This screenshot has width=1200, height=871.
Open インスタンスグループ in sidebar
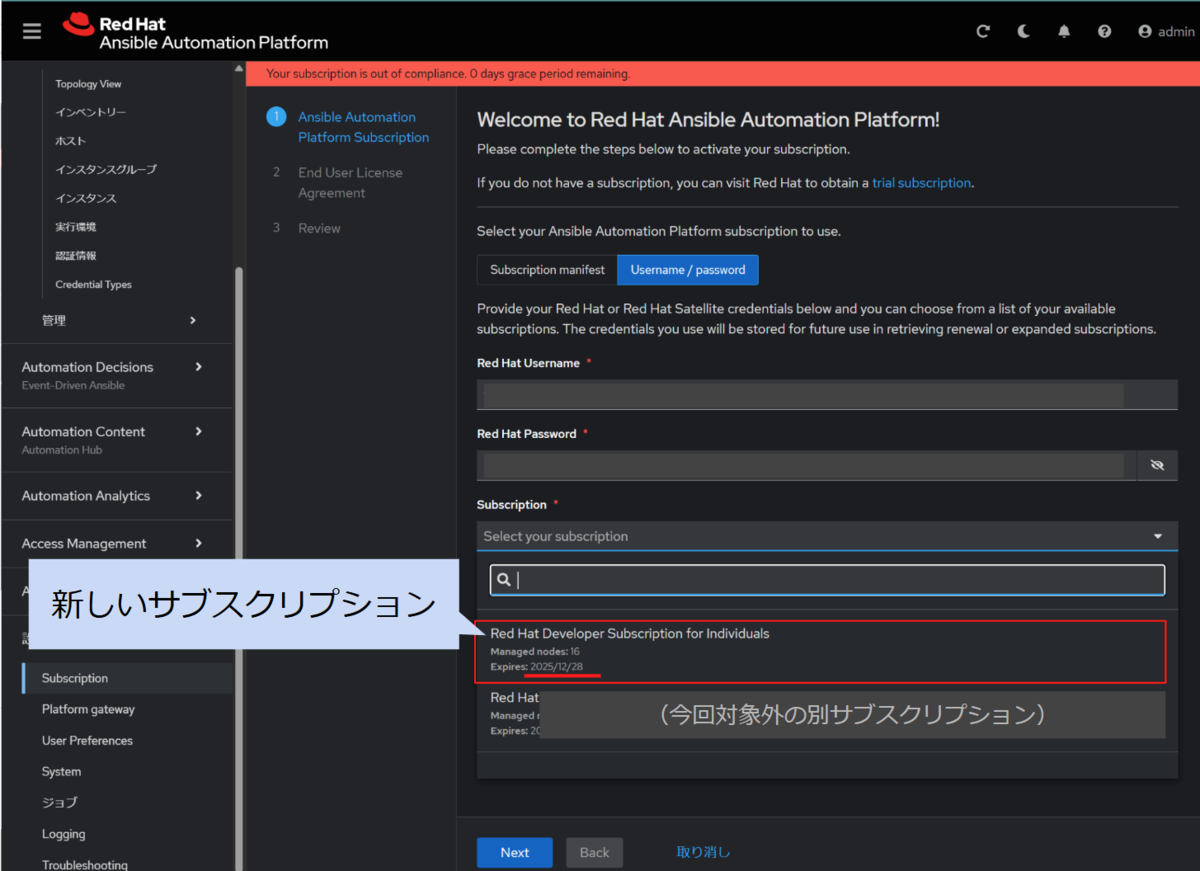[x=106, y=170]
